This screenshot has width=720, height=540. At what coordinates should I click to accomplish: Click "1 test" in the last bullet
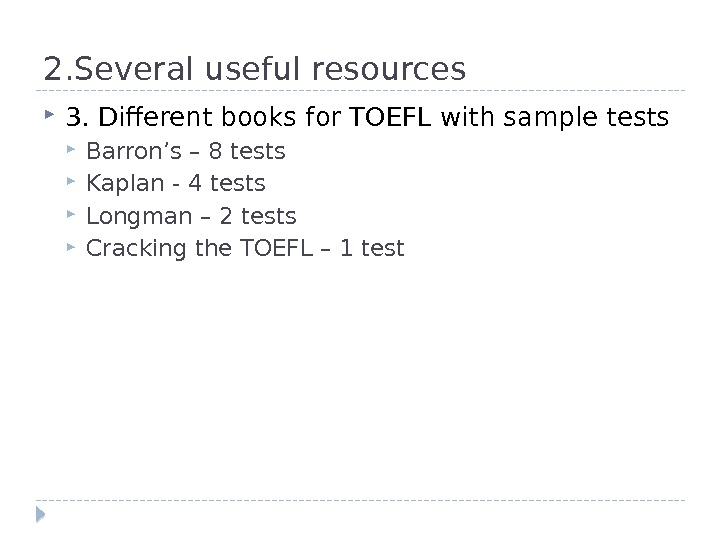(373, 248)
